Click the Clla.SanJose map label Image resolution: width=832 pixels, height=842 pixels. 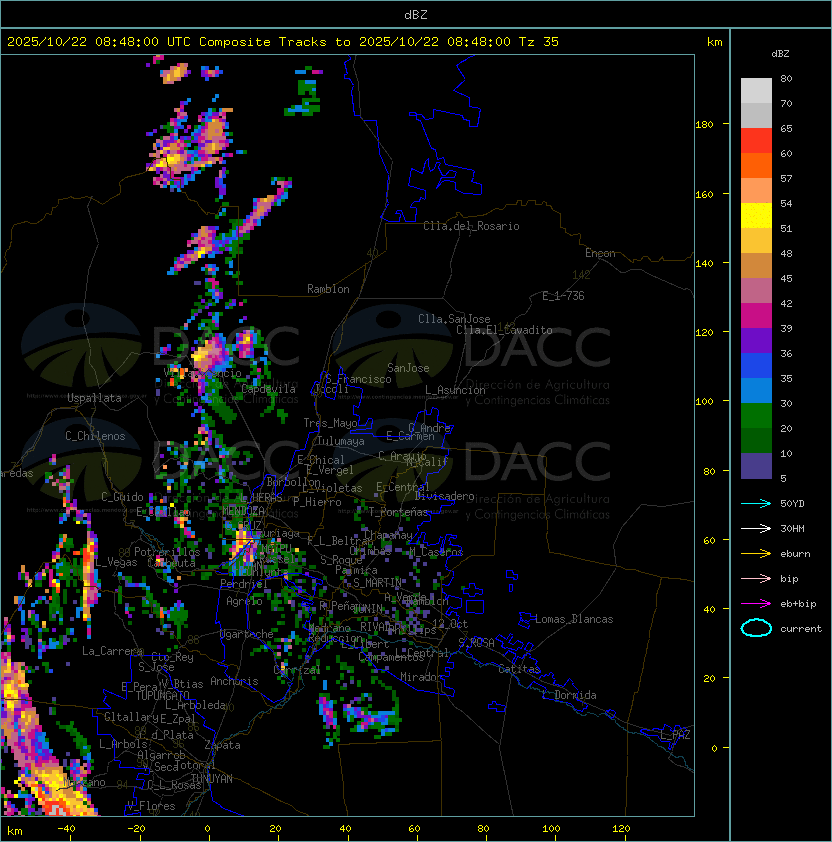(454, 319)
